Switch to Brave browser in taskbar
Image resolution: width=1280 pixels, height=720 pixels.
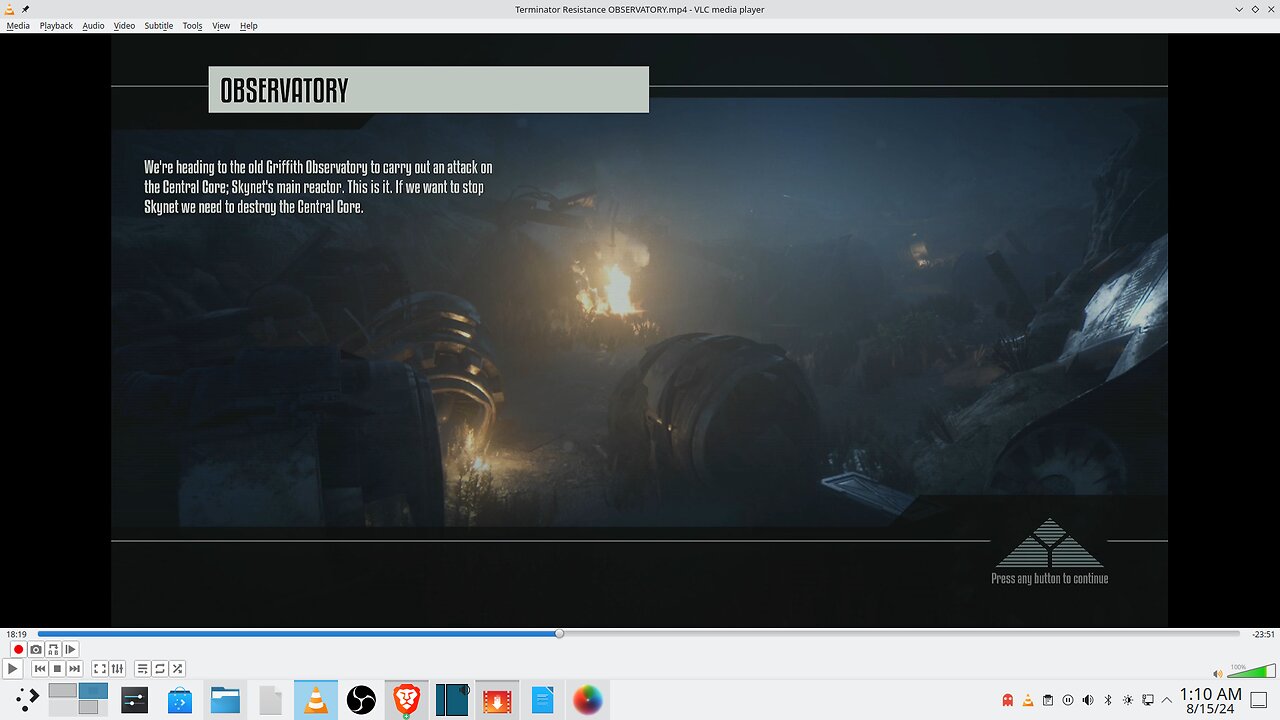[x=406, y=699]
